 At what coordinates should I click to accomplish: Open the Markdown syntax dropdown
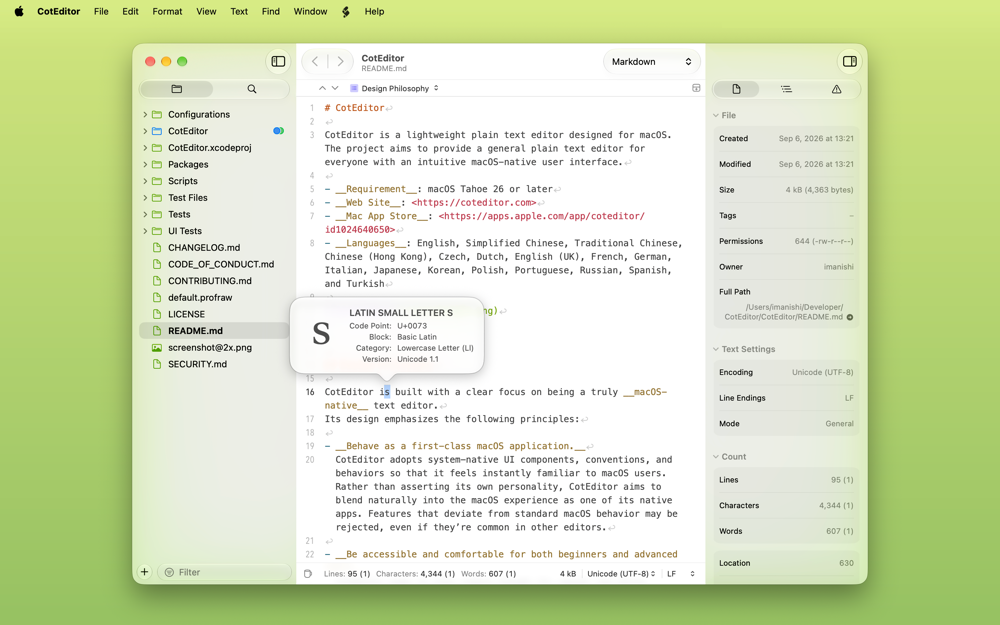click(x=652, y=61)
